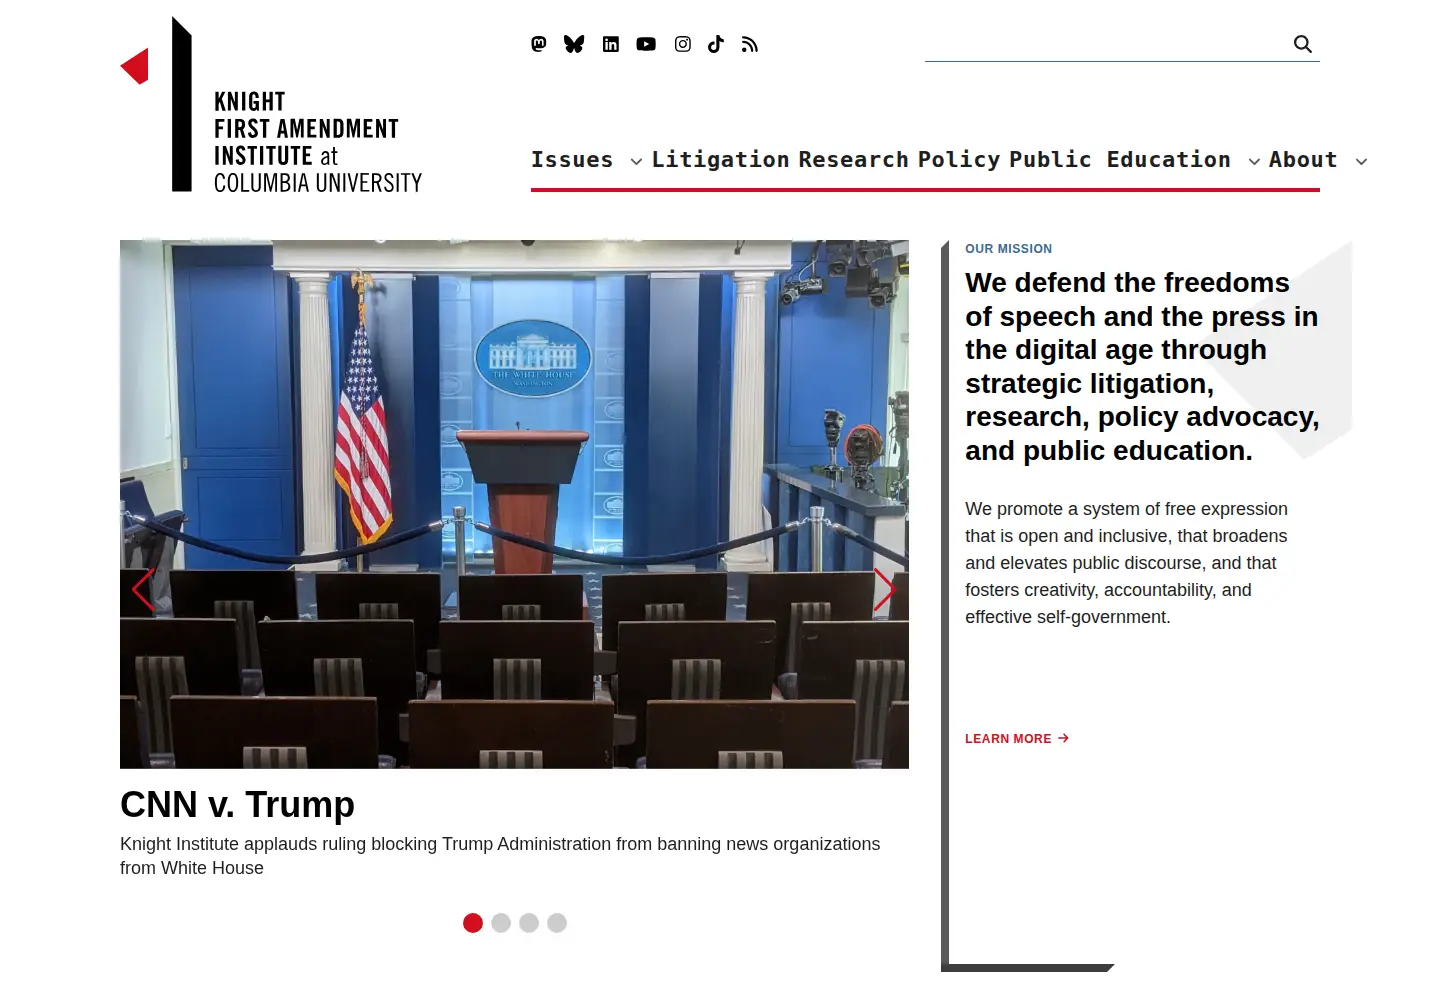Open the LinkedIn icon link
Image resolution: width=1440 pixels, height=1000 pixels.
(611, 44)
